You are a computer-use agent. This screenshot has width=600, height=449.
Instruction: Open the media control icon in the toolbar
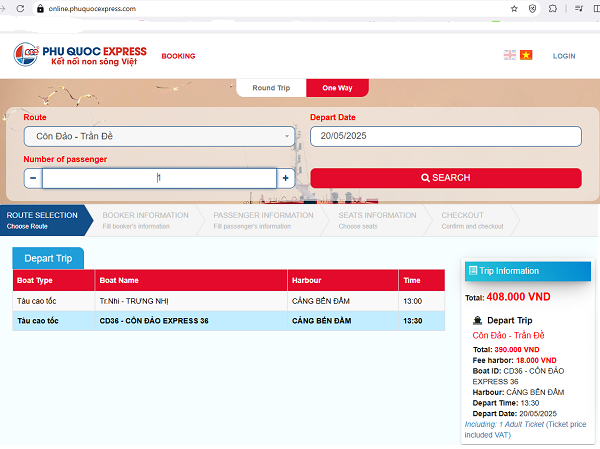579,8
